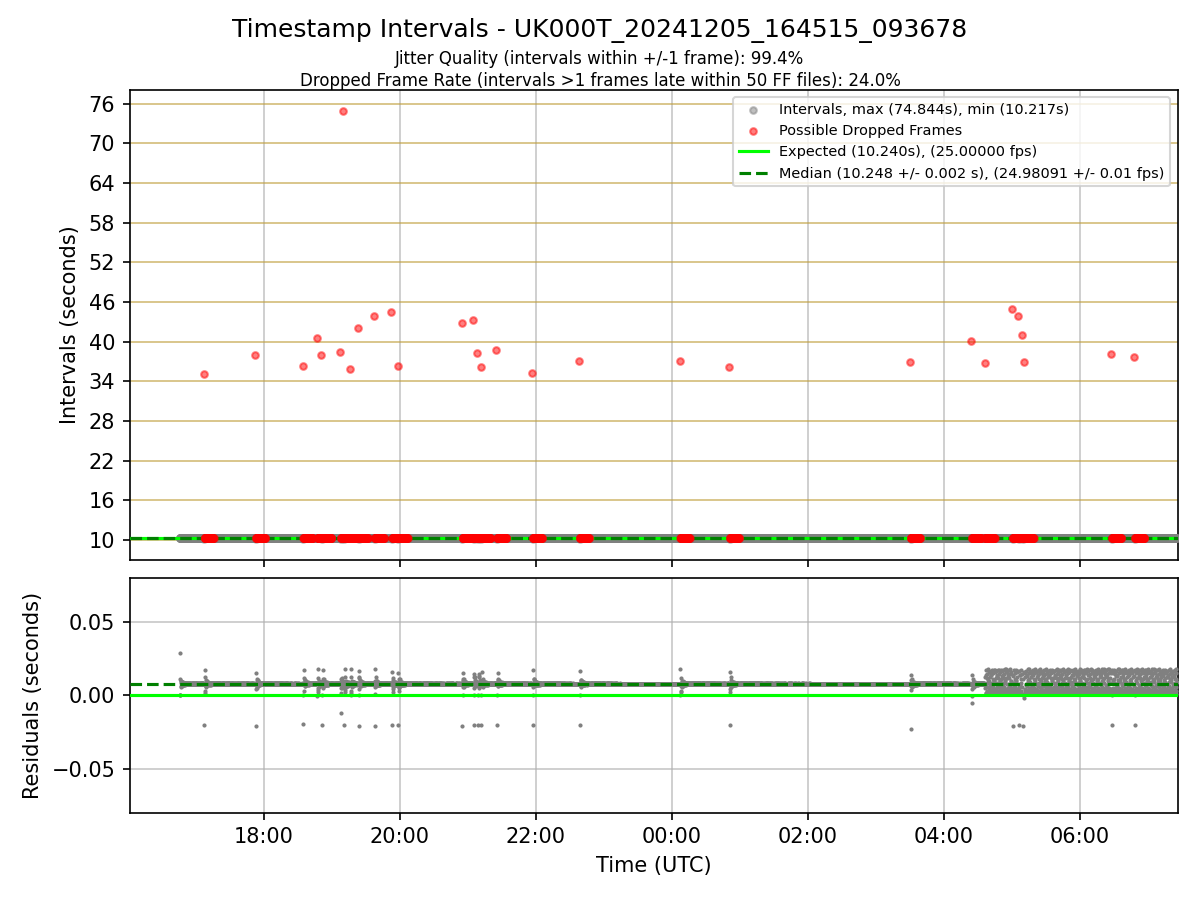Click legend entry "Intervals, max (74.844s), min (10.217s)"

924,108
